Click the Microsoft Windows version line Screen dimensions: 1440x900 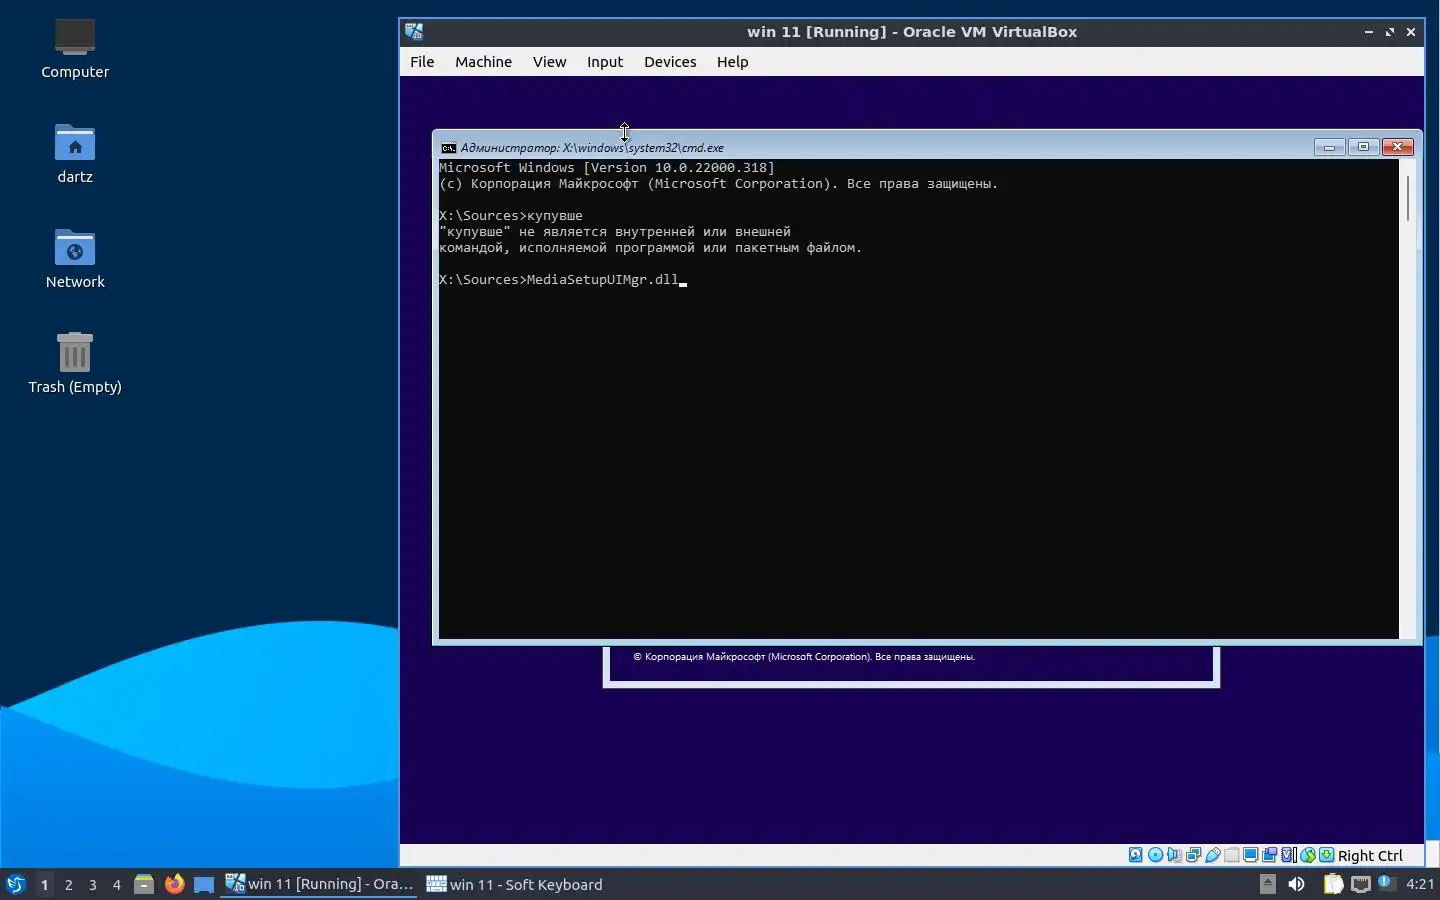coord(607,168)
